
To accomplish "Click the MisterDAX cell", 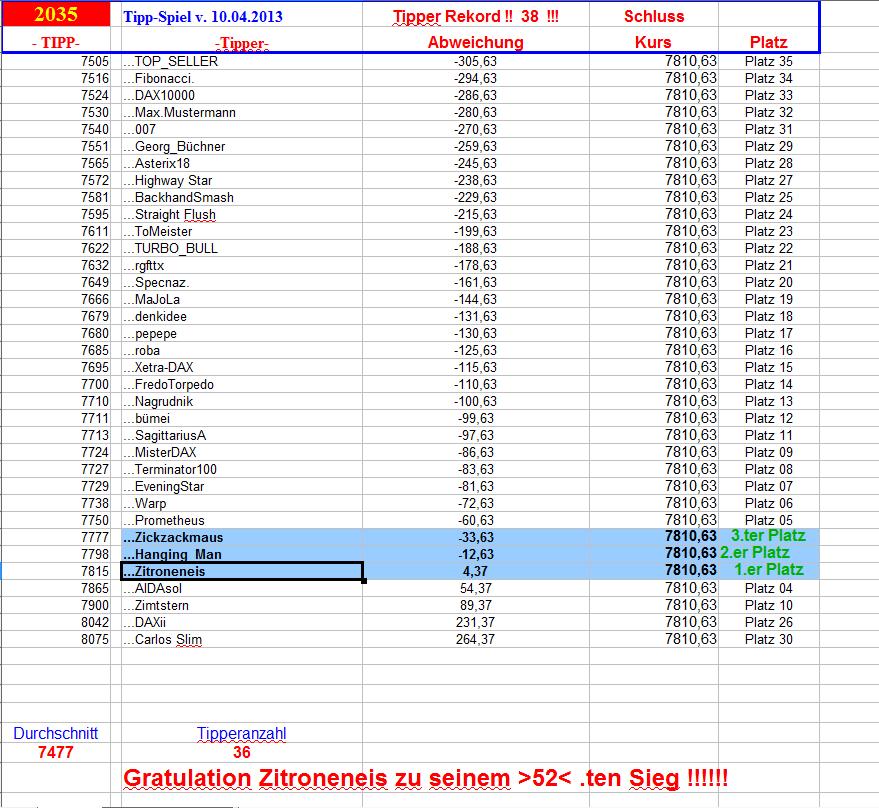I will tap(242, 453).
